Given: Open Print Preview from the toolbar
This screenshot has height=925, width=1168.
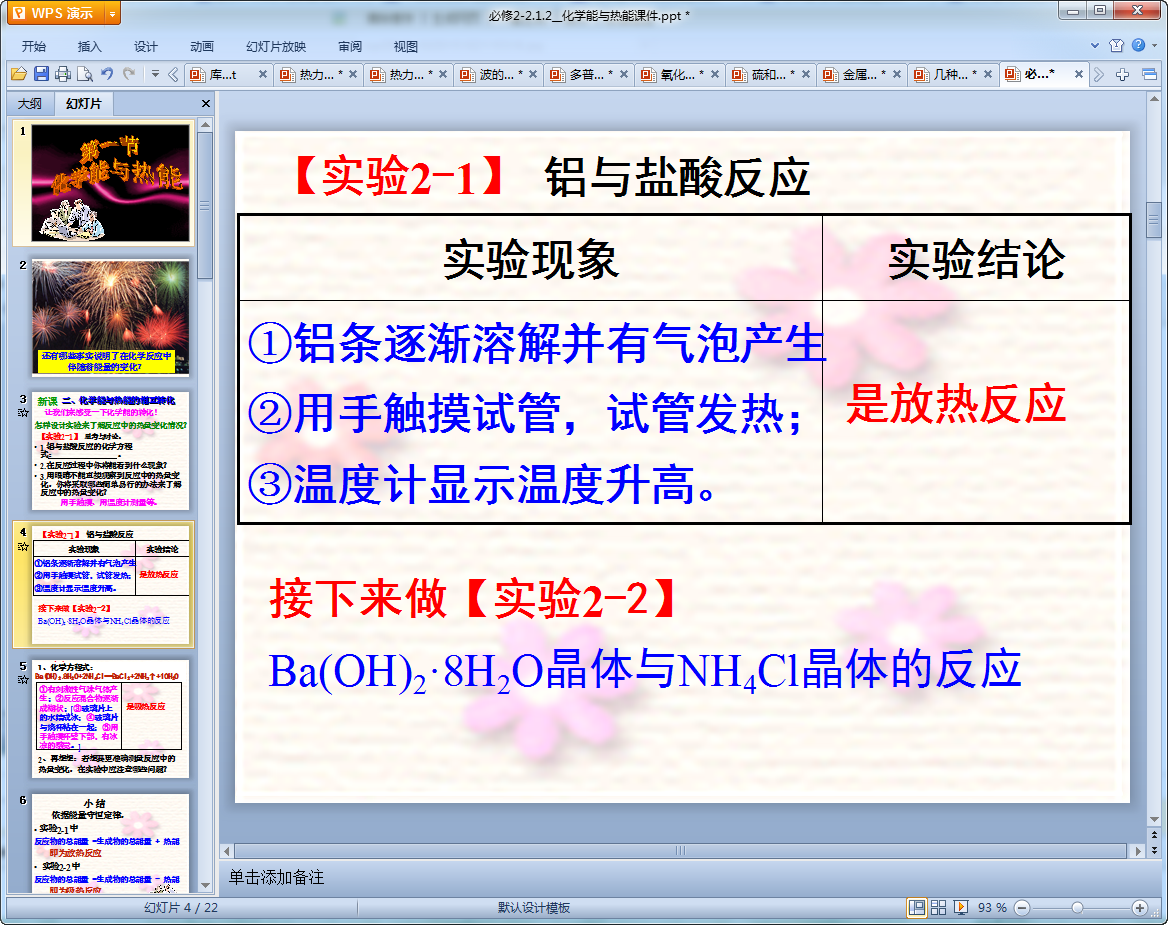Looking at the screenshot, I should 85,74.
